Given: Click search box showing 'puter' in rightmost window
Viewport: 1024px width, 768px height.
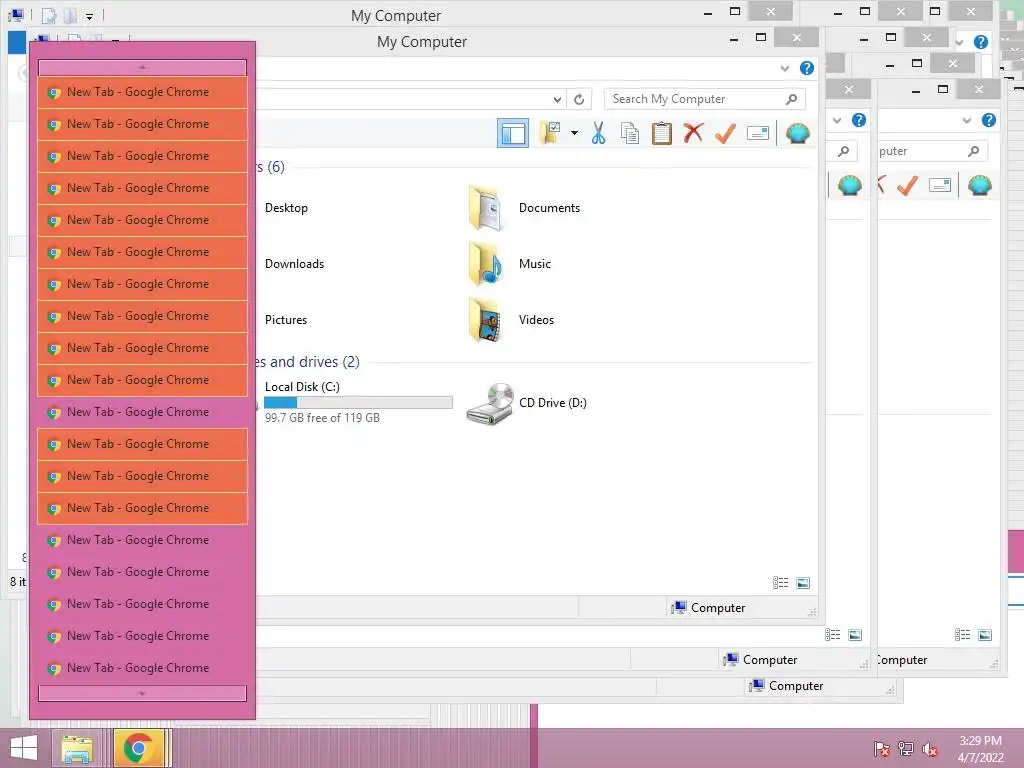Looking at the screenshot, I should pos(933,151).
